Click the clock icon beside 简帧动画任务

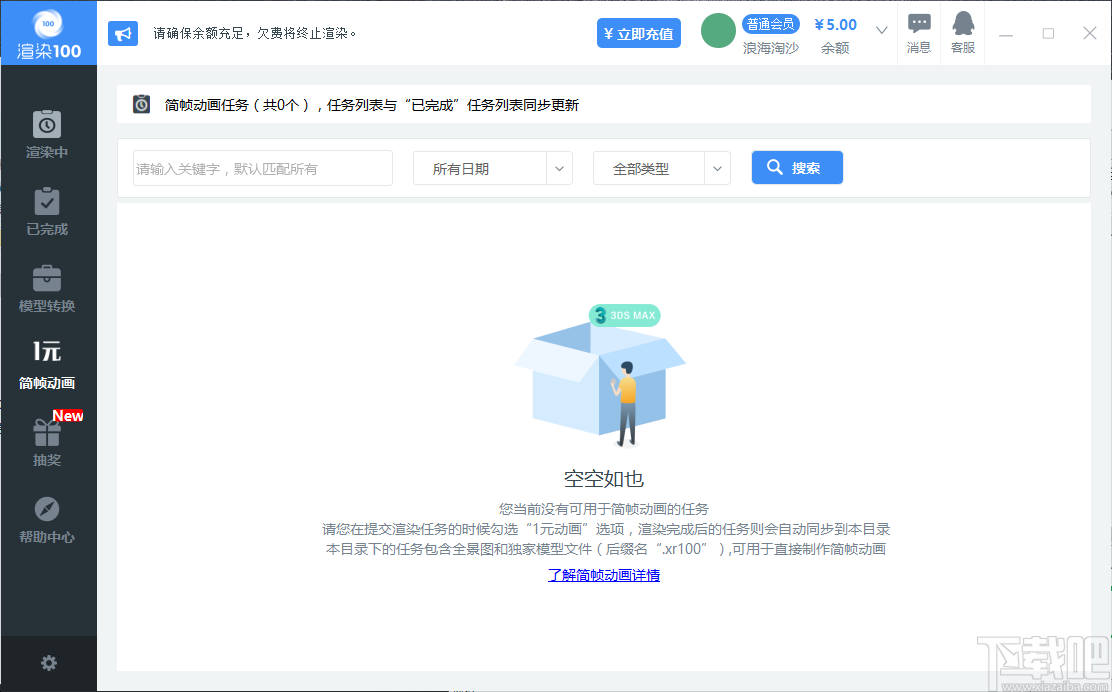pyautogui.click(x=141, y=103)
